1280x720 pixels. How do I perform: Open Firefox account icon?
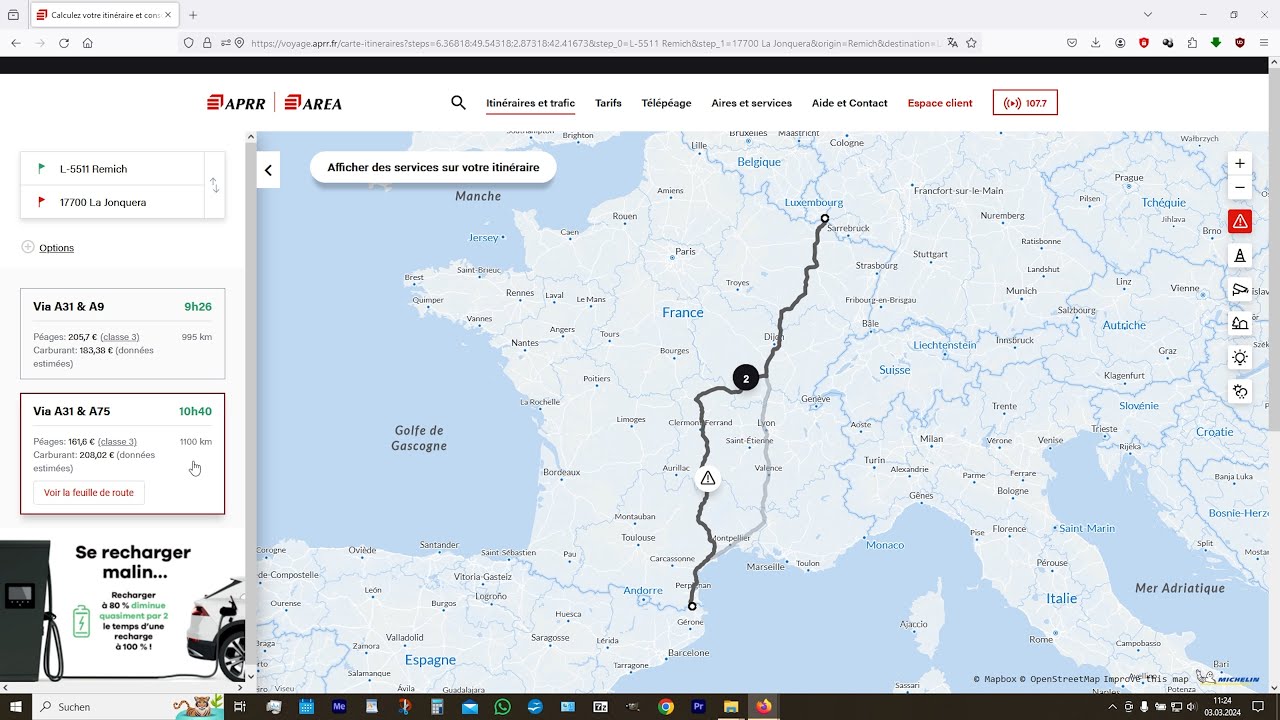pos(1120,43)
